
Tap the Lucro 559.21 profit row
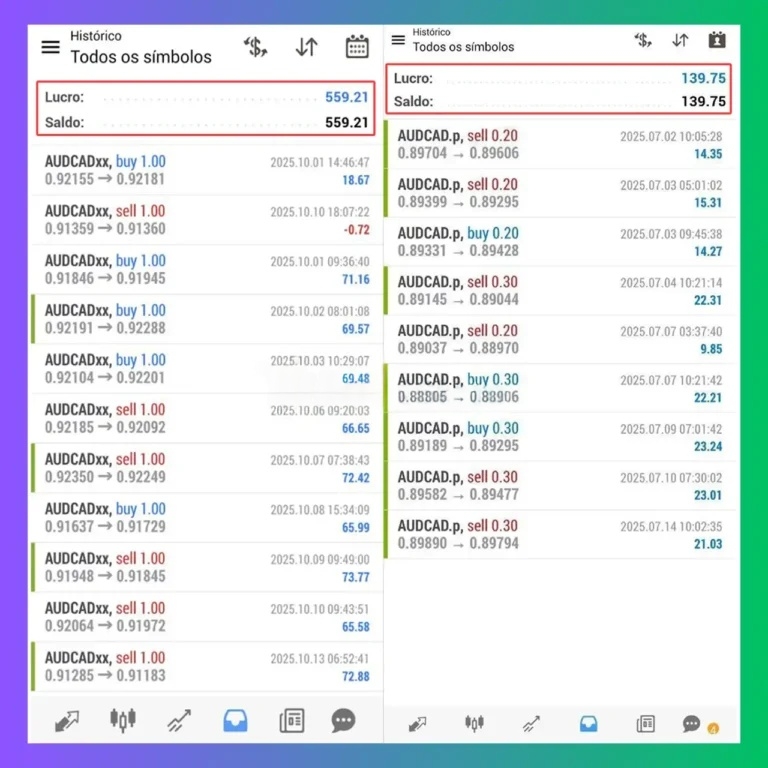coord(206,98)
